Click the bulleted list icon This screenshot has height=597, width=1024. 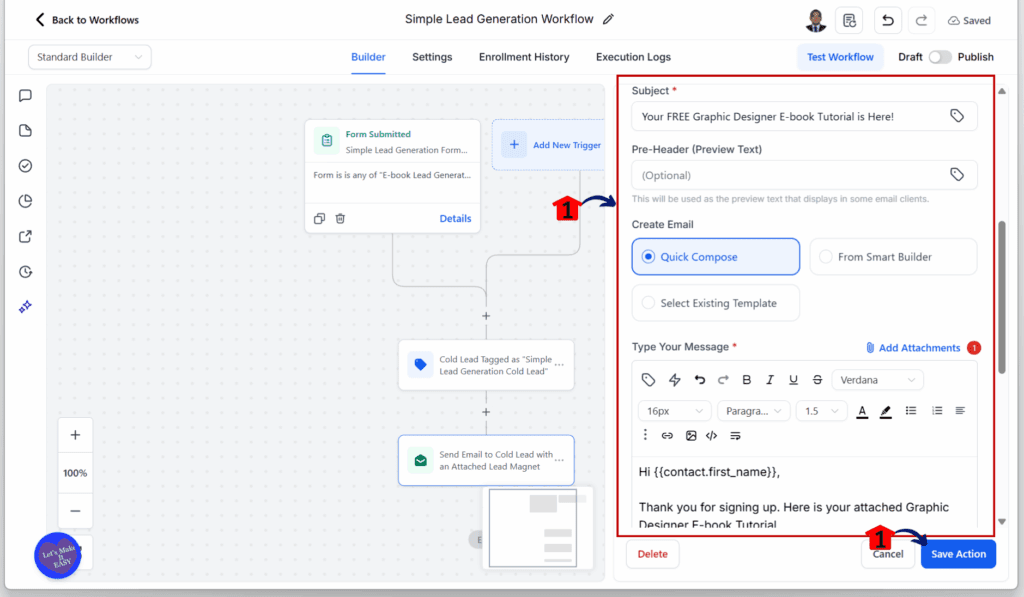tap(911, 411)
